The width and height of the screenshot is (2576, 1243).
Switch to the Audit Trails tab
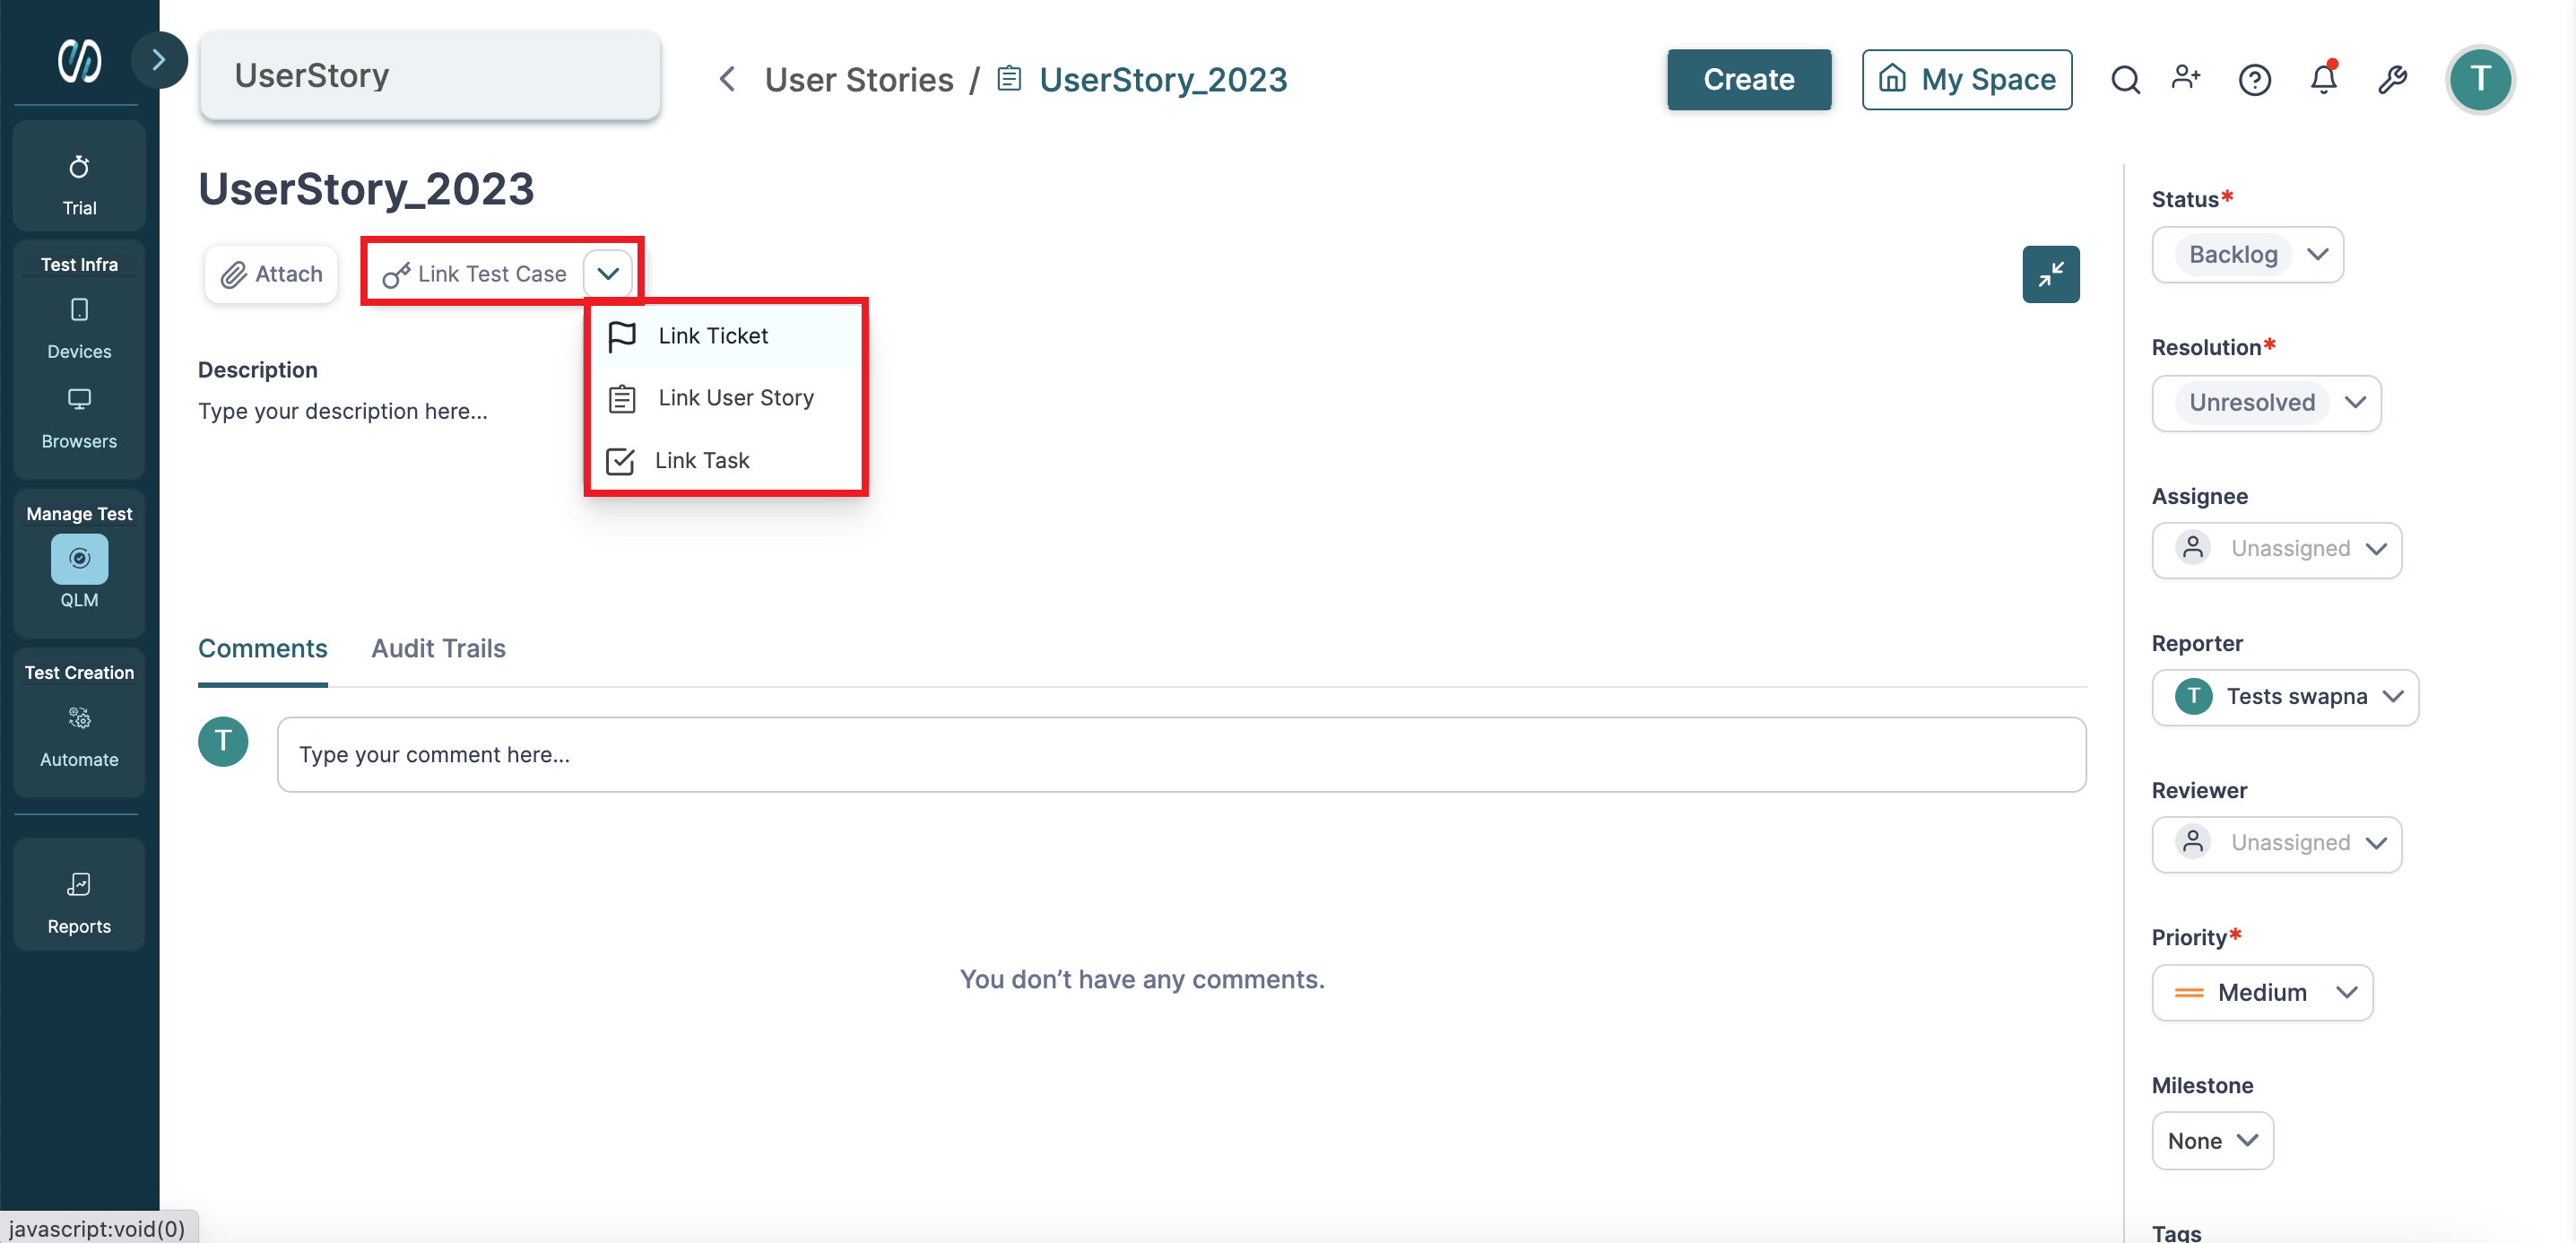pyautogui.click(x=438, y=649)
